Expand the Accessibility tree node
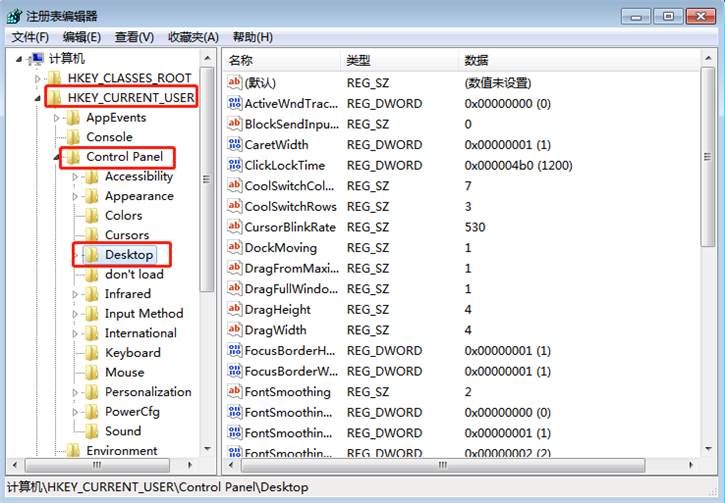This screenshot has width=725, height=503. [x=76, y=177]
